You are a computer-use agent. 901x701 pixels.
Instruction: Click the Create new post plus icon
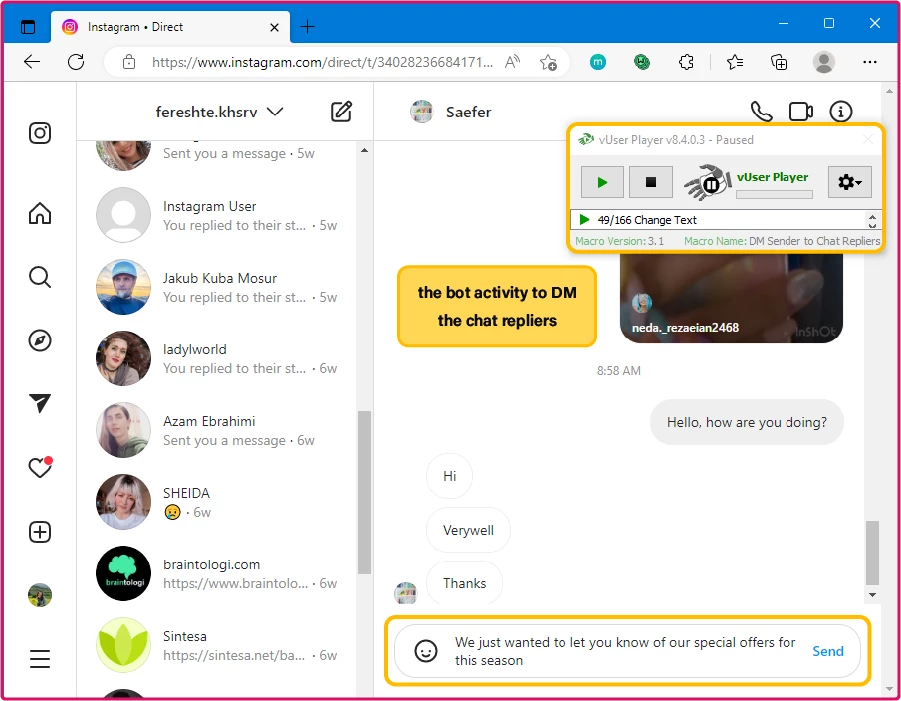pos(40,532)
